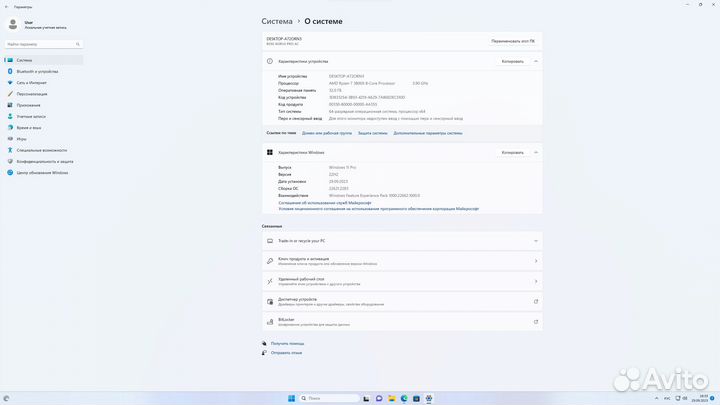The width and height of the screenshot is (720, 405).
Task: Switch to the Settings taskbar icon
Action: point(428,399)
